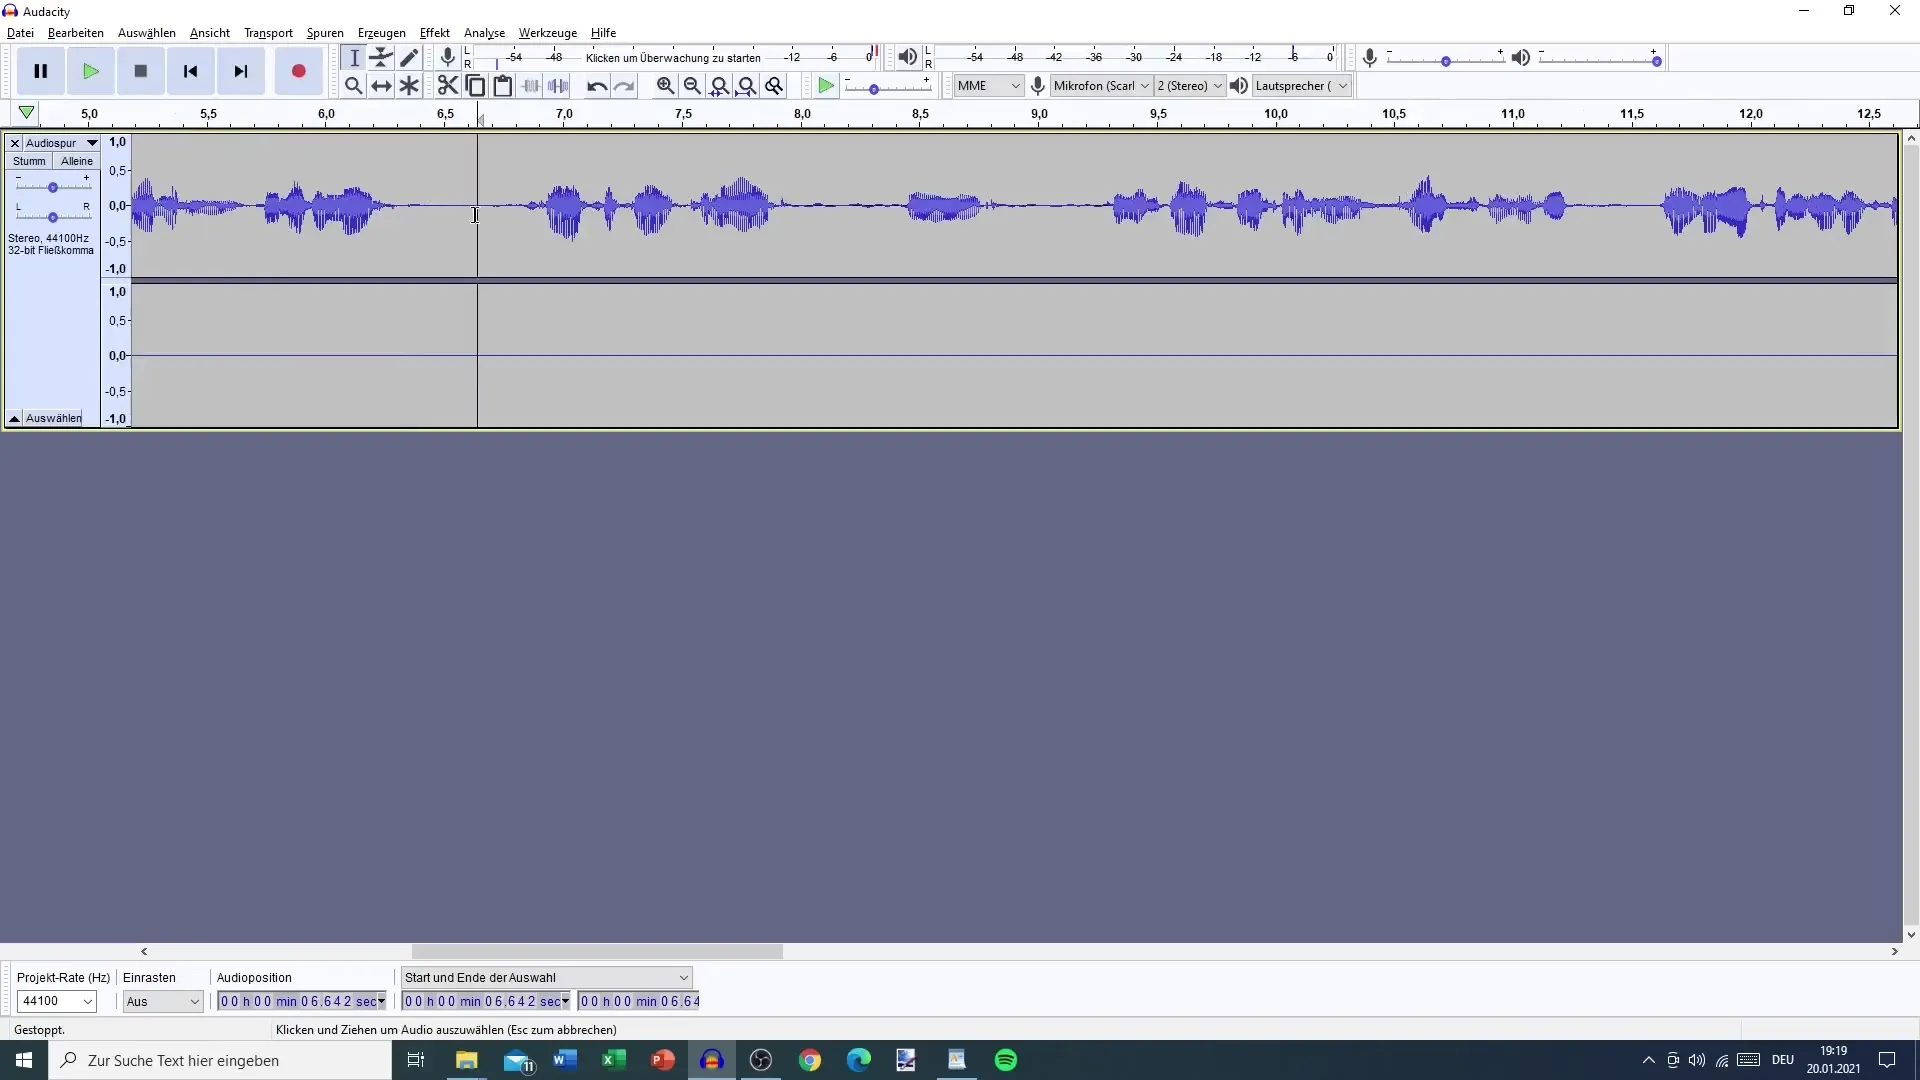Click the Silence audio icon
The height and width of the screenshot is (1080, 1920).
[559, 86]
